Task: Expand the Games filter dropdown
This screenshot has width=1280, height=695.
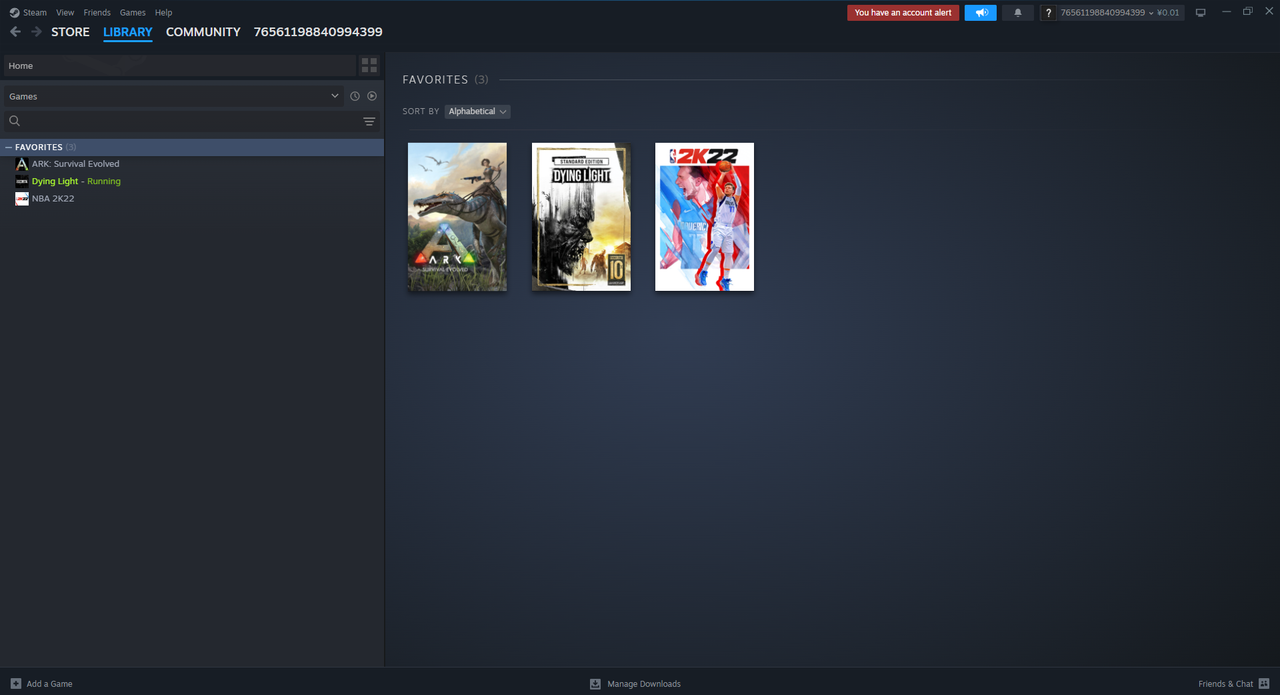Action: pyautogui.click(x=173, y=96)
